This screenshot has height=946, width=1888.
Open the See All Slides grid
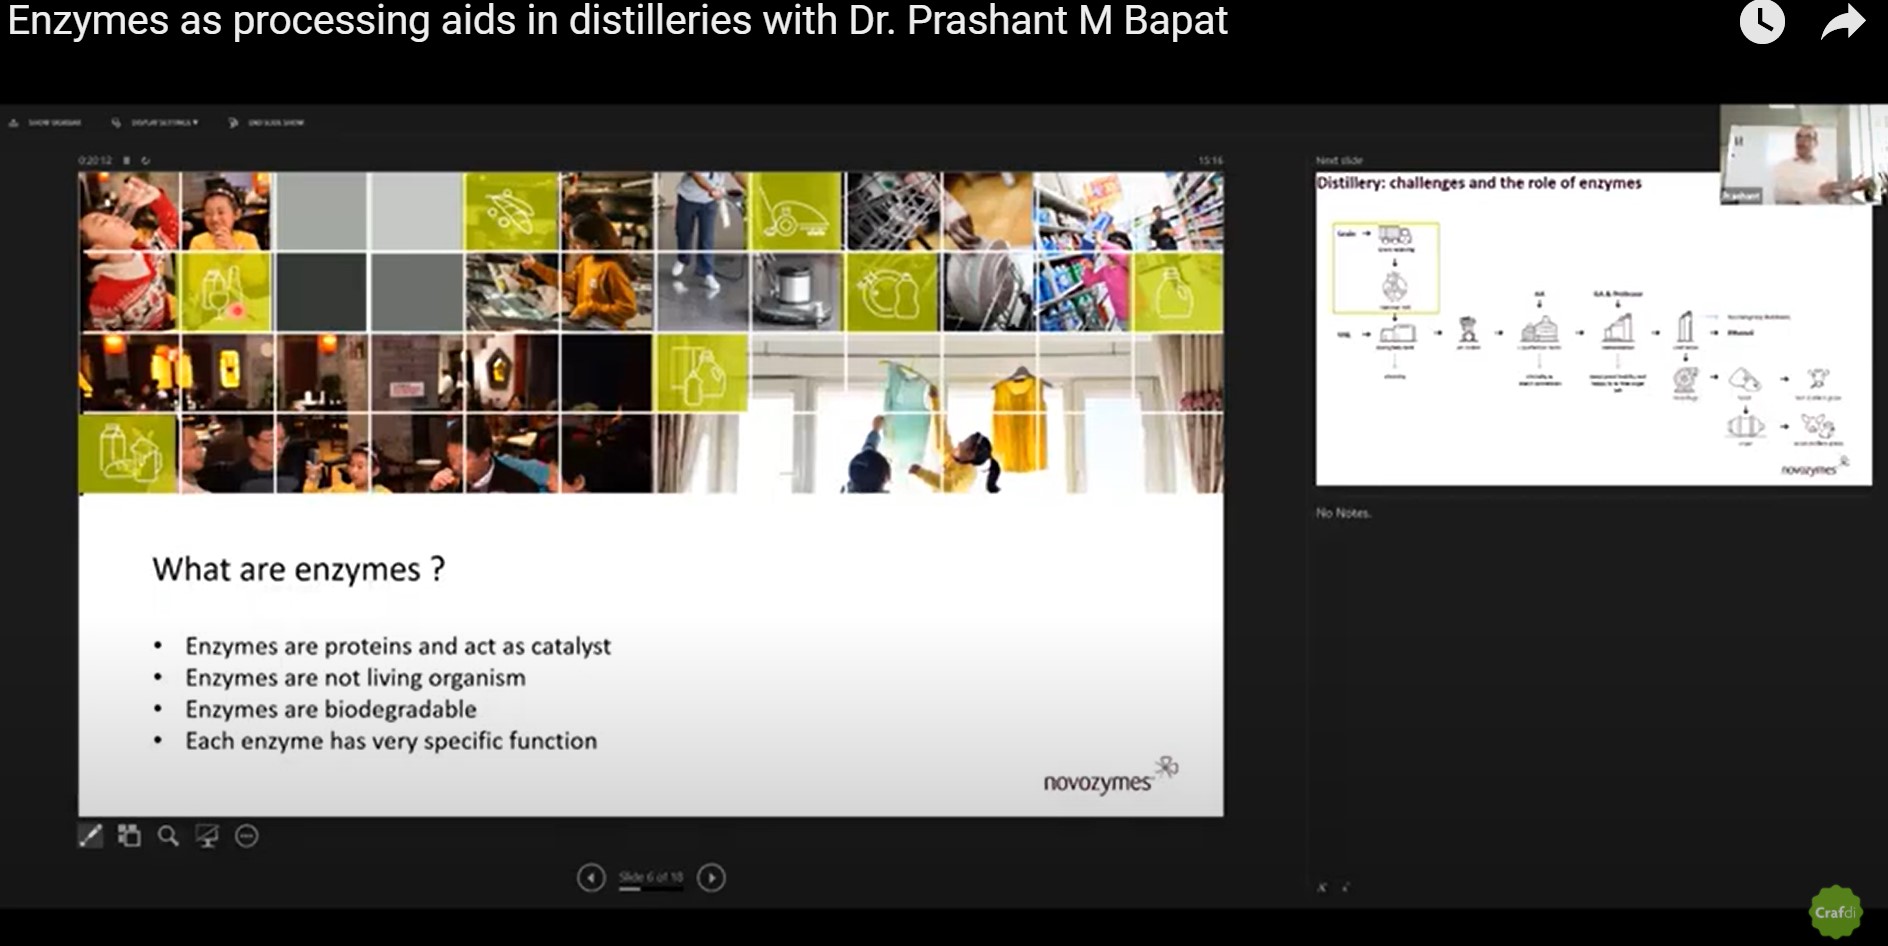point(129,836)
